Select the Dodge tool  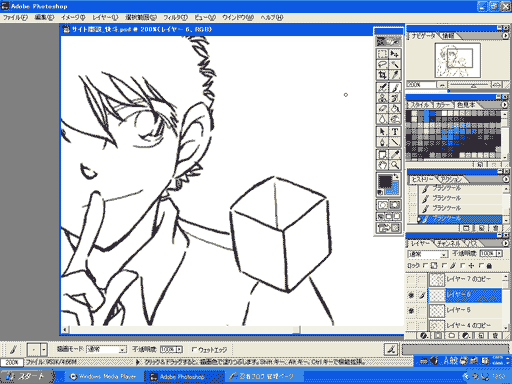[395, 119]
